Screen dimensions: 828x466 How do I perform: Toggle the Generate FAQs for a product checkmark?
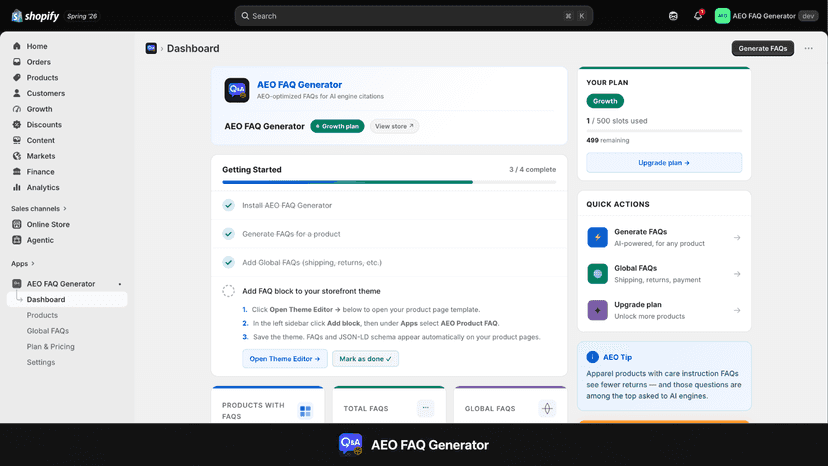[228, 234]
